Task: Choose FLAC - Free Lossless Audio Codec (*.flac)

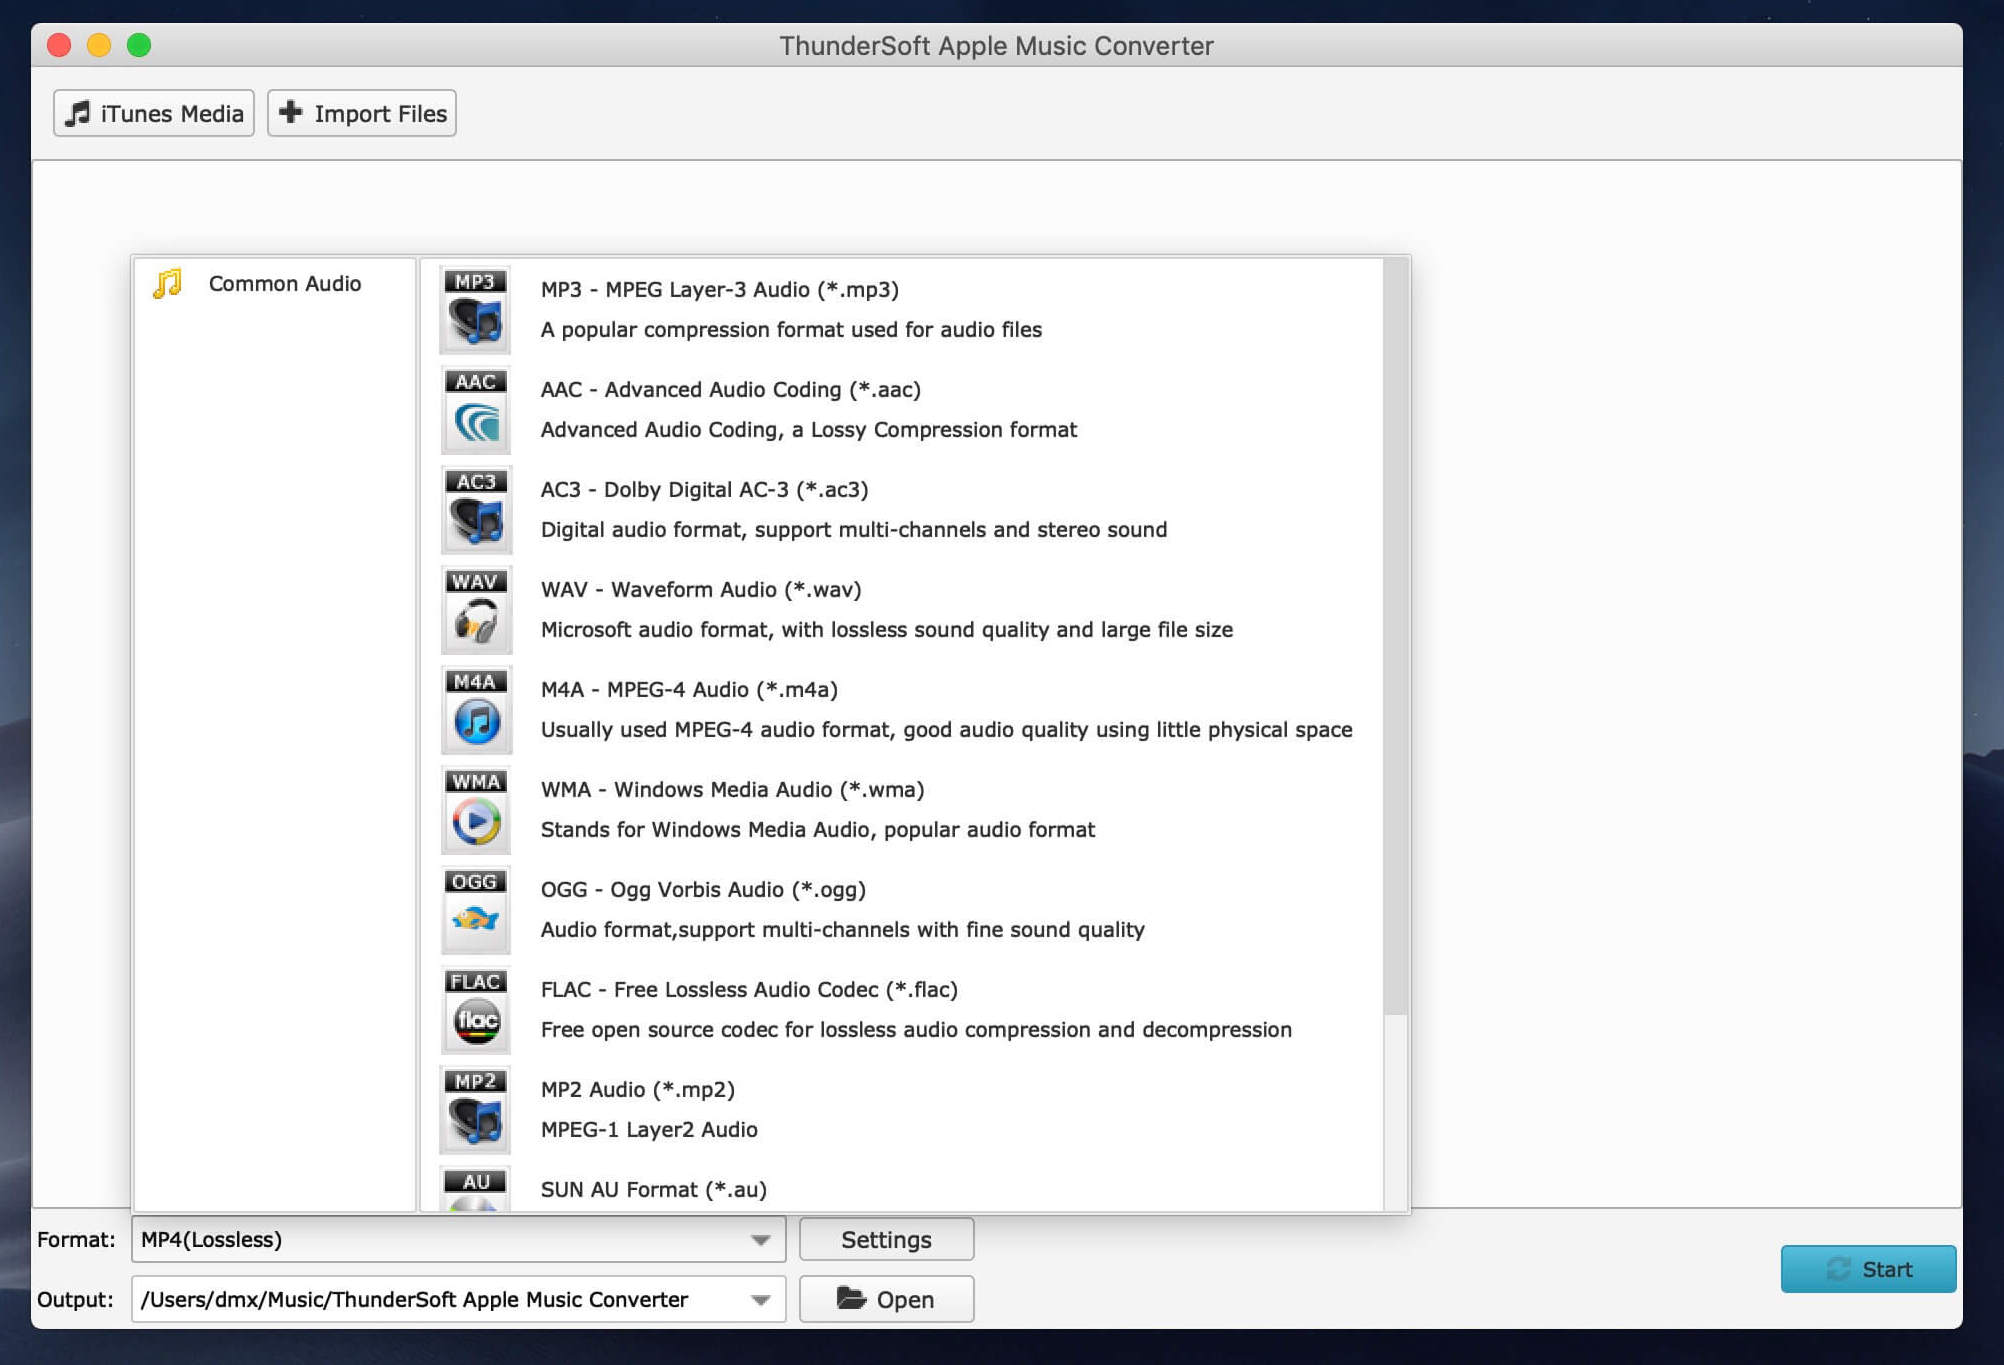Action: pyautogui.click(x=750, y=989)
